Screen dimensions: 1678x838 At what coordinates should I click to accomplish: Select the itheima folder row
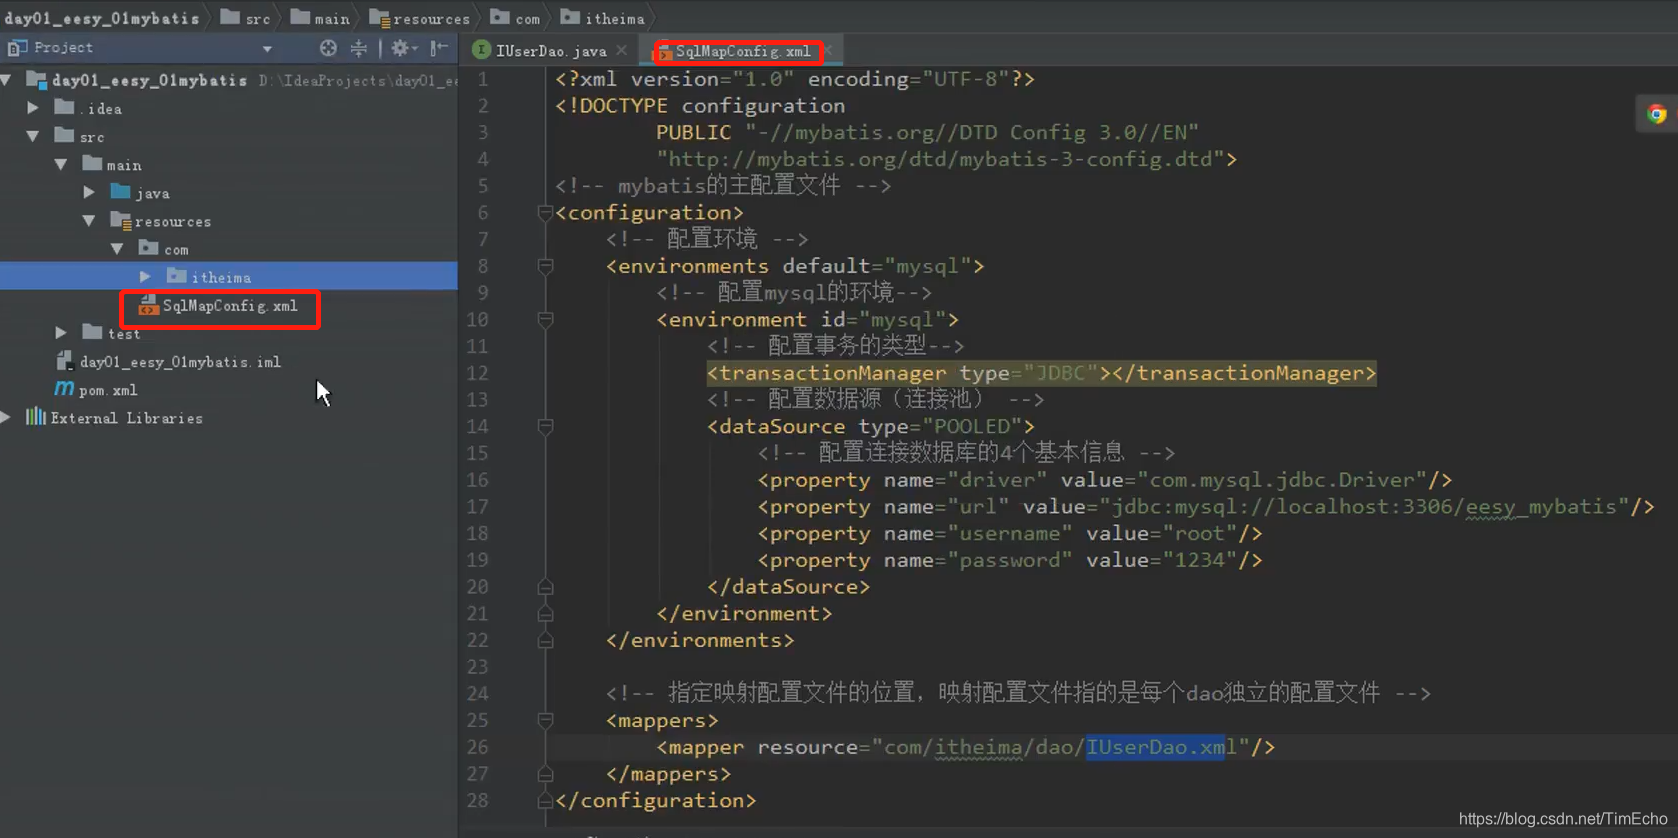pyautogui.click(x=229, y=277)
